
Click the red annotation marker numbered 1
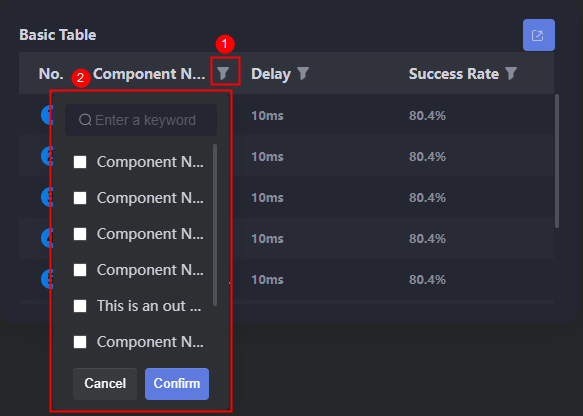(225, 44)
